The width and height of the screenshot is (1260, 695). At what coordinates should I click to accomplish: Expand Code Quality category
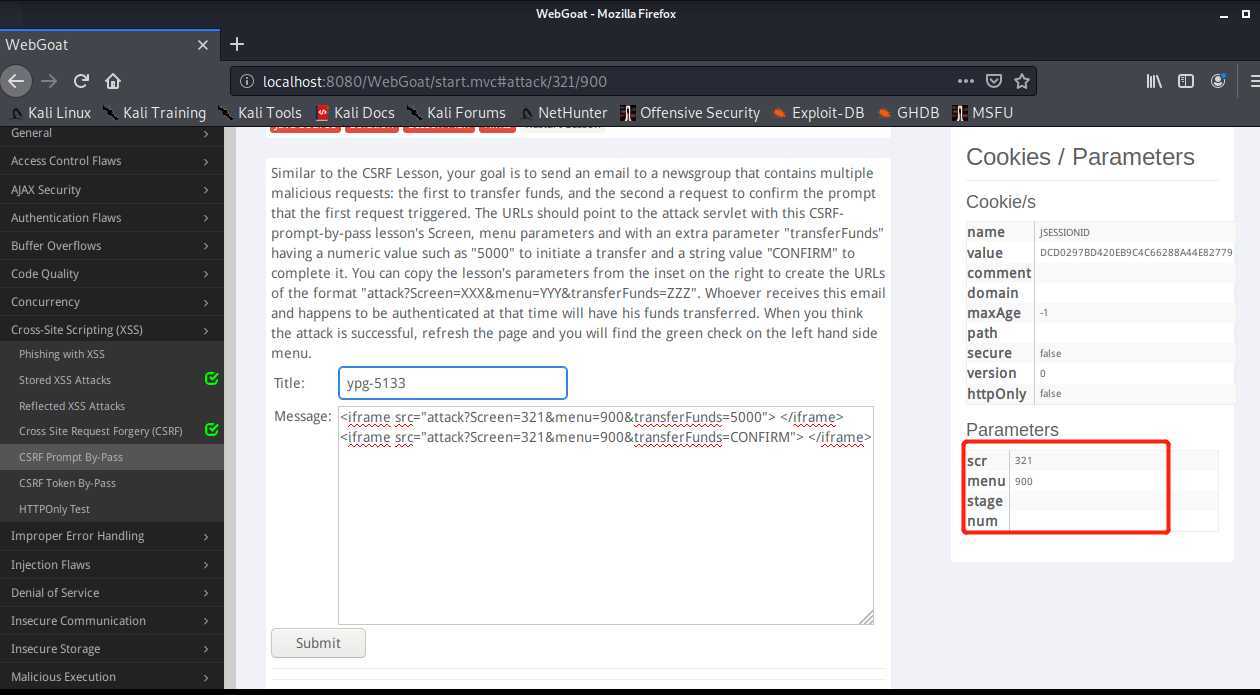click(x=112, y=273)
